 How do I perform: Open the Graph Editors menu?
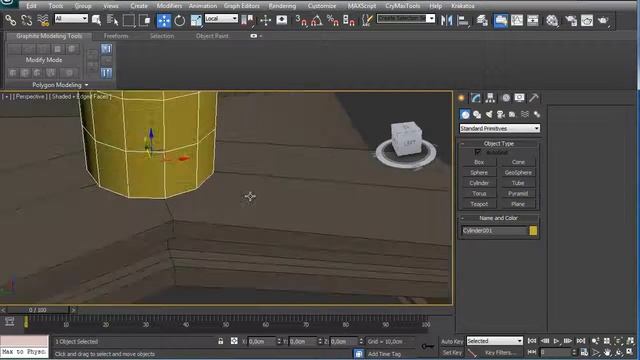(242, 6)
